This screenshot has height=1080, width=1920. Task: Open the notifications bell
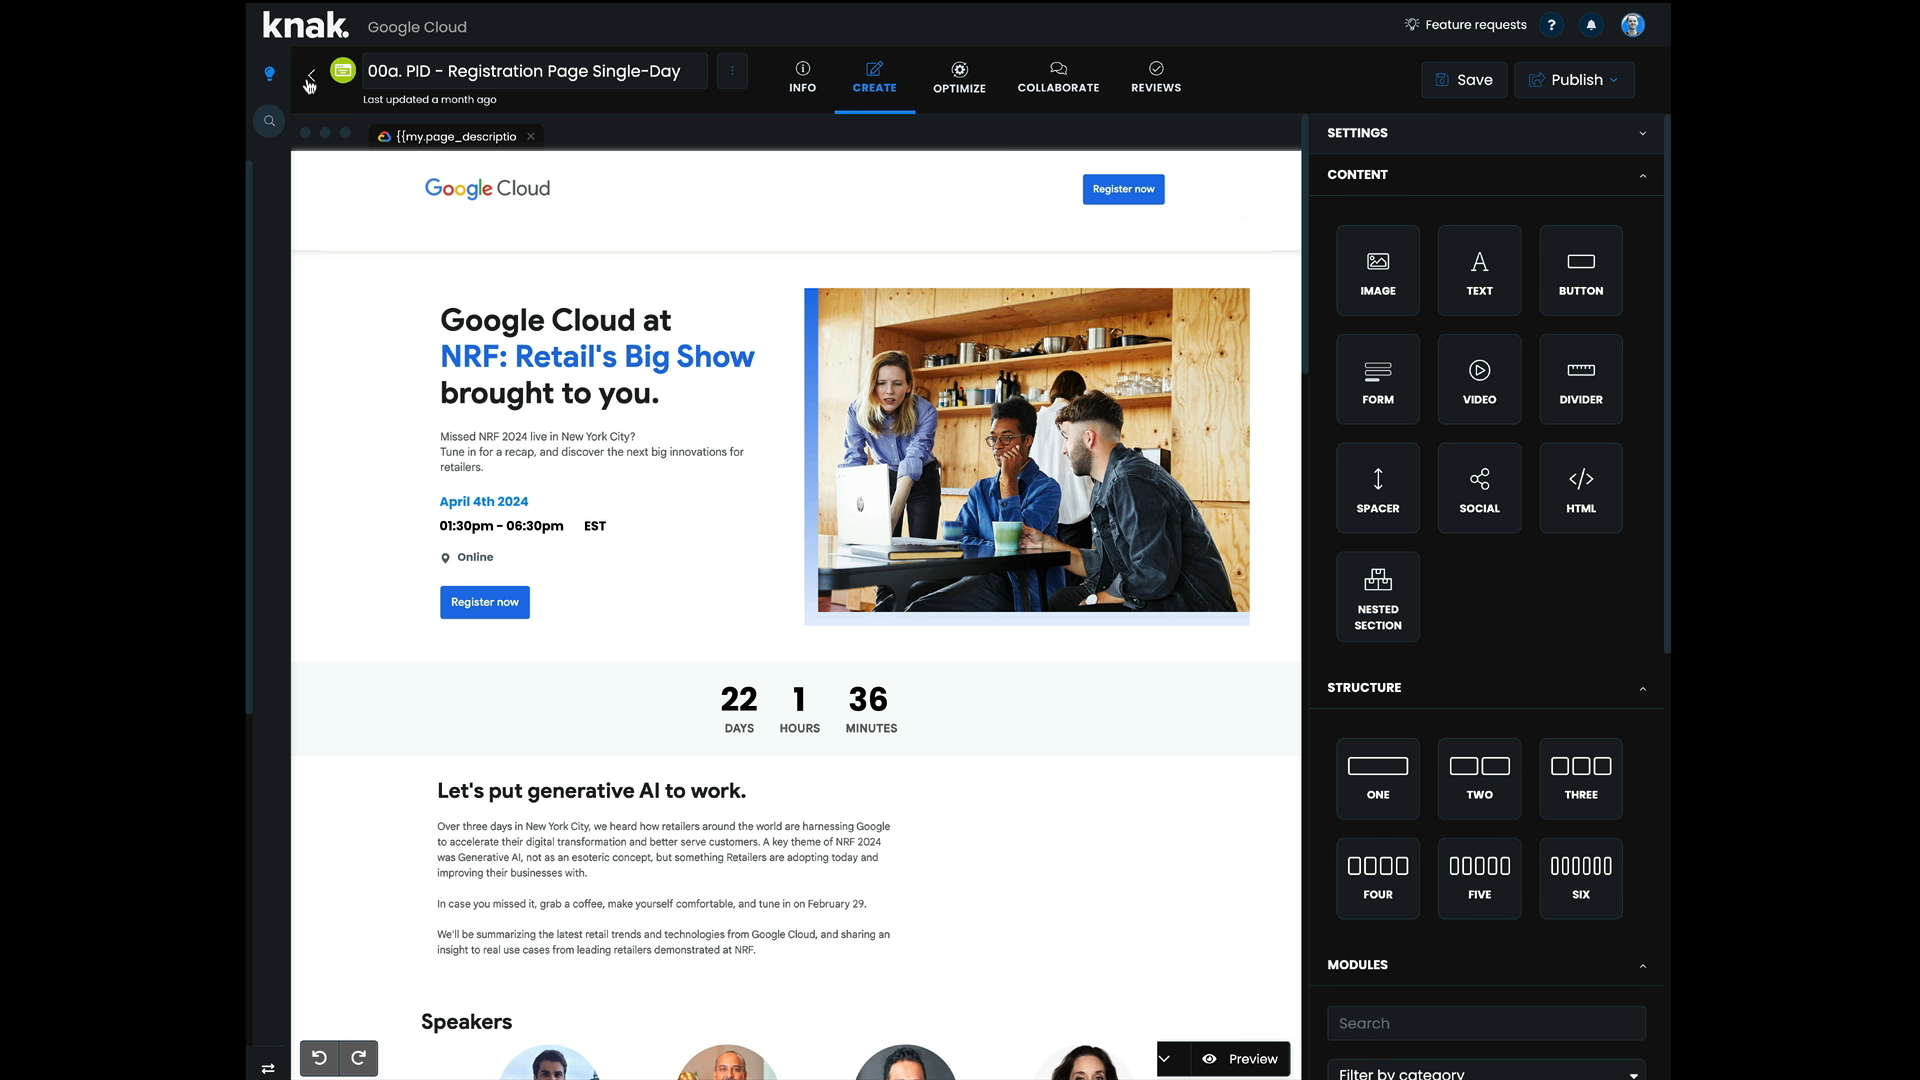click(x=1591, y=25)
